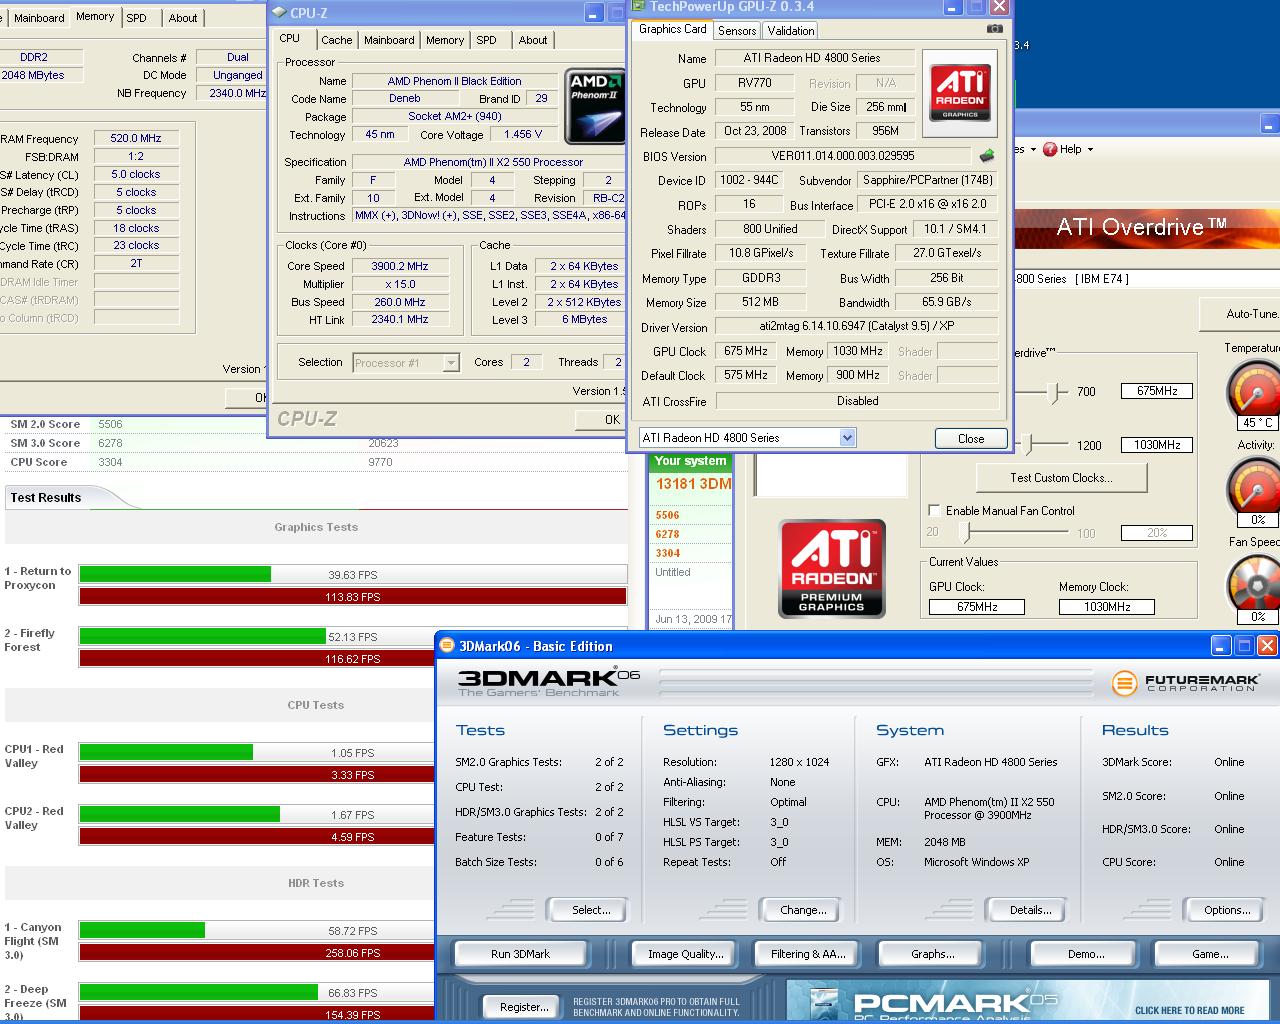This screenshot has height=1024, width=1280.
Task: Open Image Quality settings in 3DMark06
Action: click(x=685, y=954)
